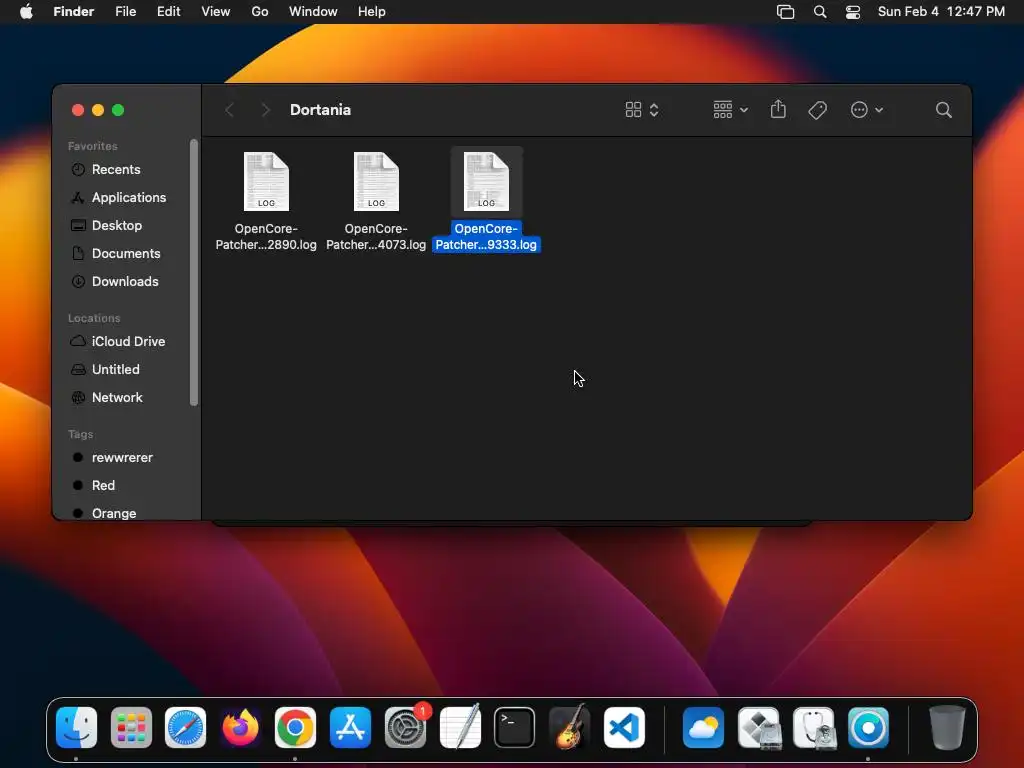The image size is (1024, 768).
Task: Launch GarageBand from the Dock
Action: (569, 728)
